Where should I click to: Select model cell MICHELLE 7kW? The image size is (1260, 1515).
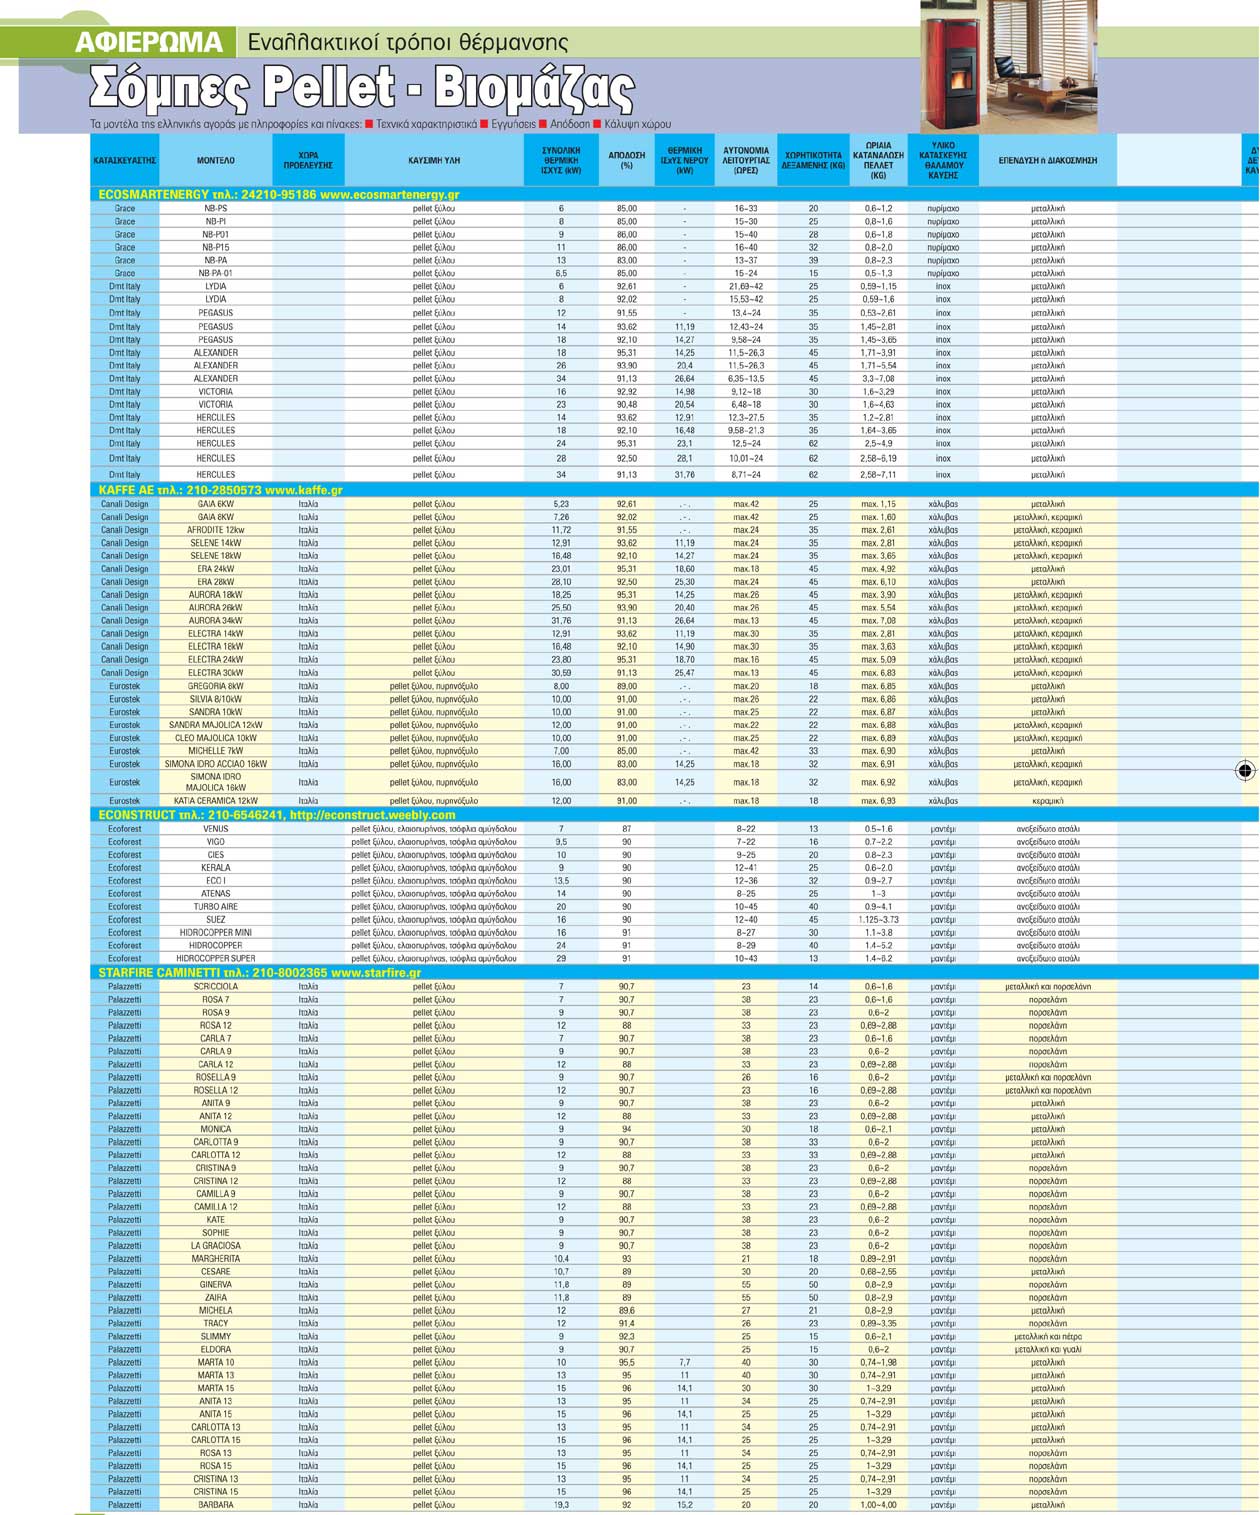(215, 751)
